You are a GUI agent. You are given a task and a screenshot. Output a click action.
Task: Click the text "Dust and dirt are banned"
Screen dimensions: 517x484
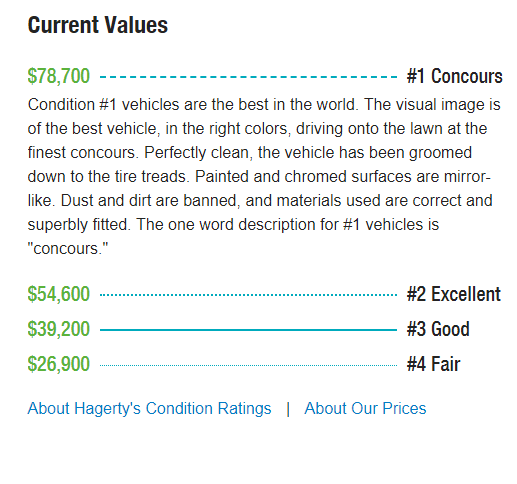(149, 201)
